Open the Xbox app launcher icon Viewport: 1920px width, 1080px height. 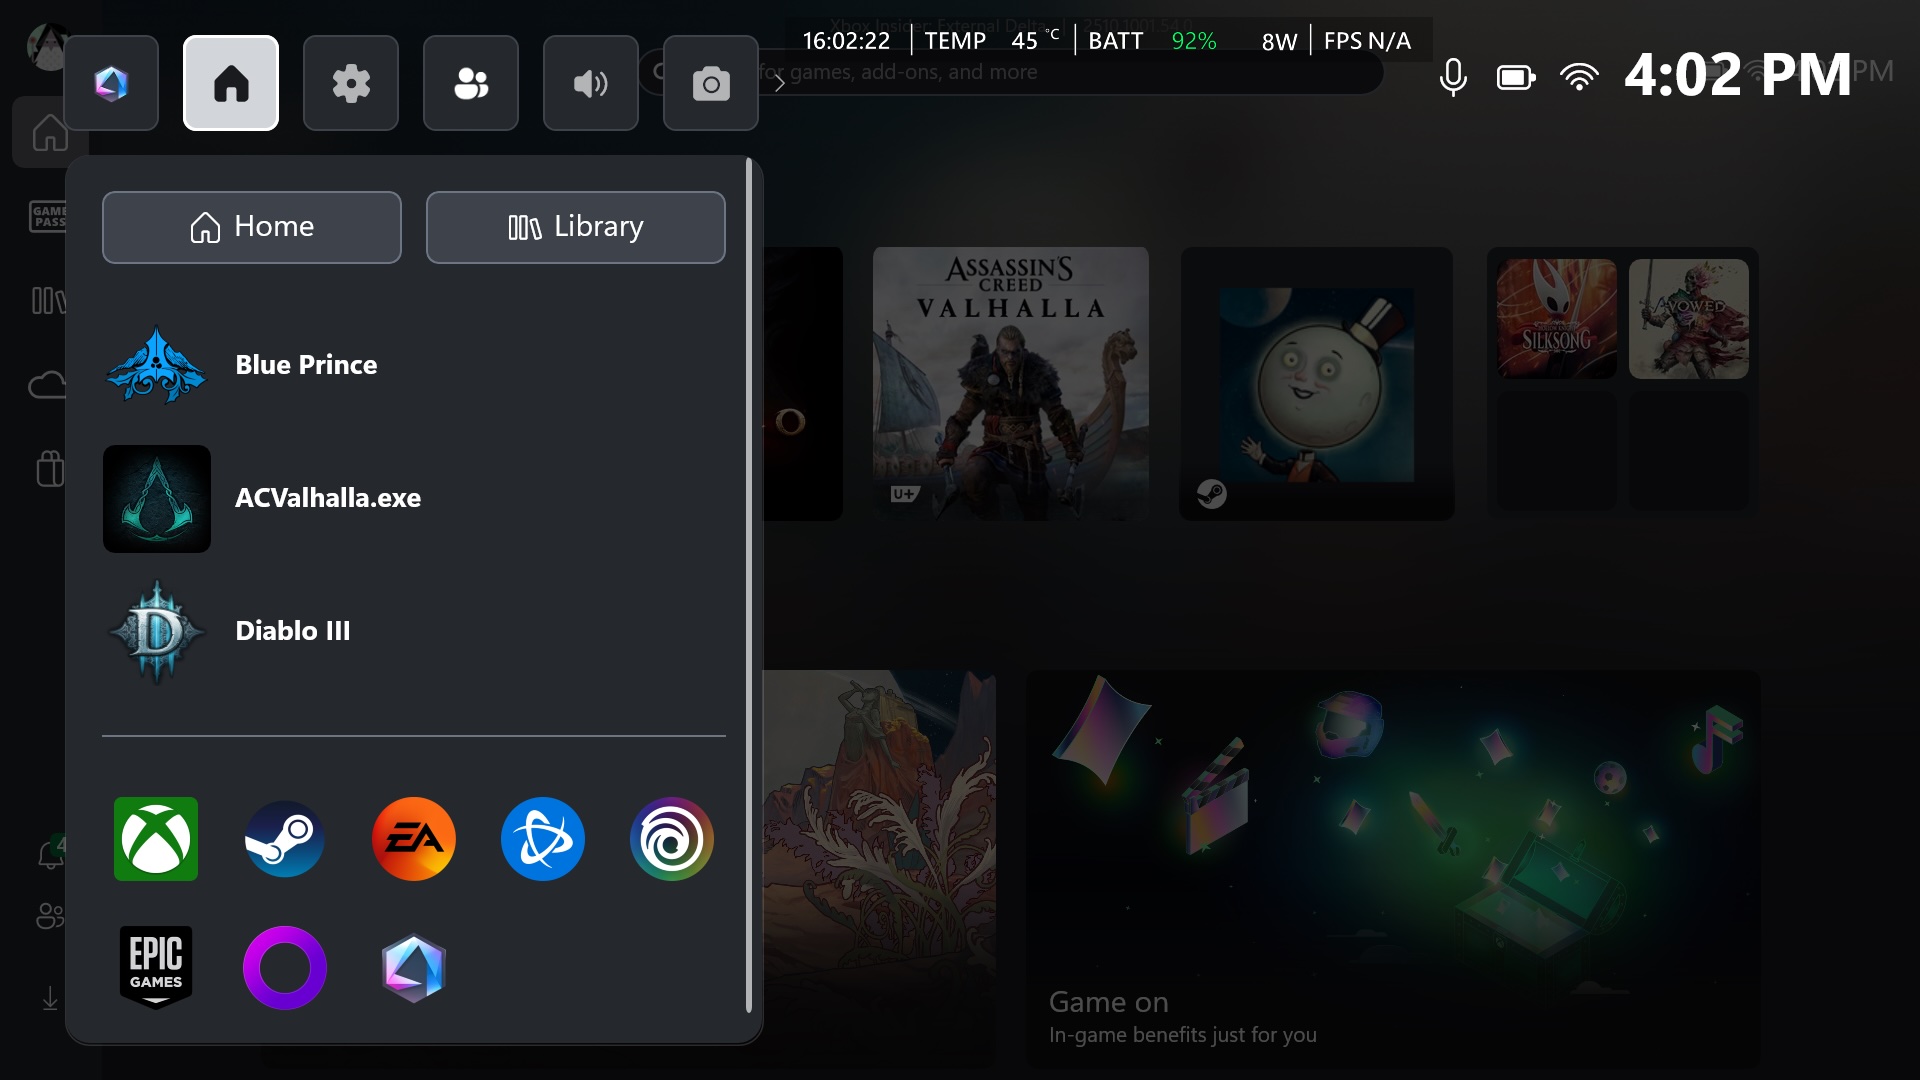[156, 839]
